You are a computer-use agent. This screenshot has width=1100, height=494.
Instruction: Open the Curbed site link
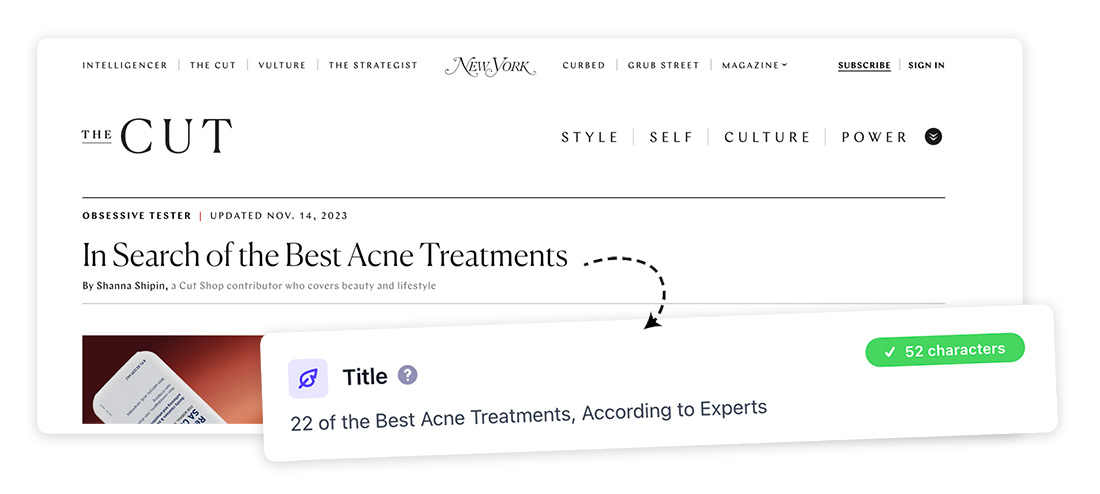[584, 65]
